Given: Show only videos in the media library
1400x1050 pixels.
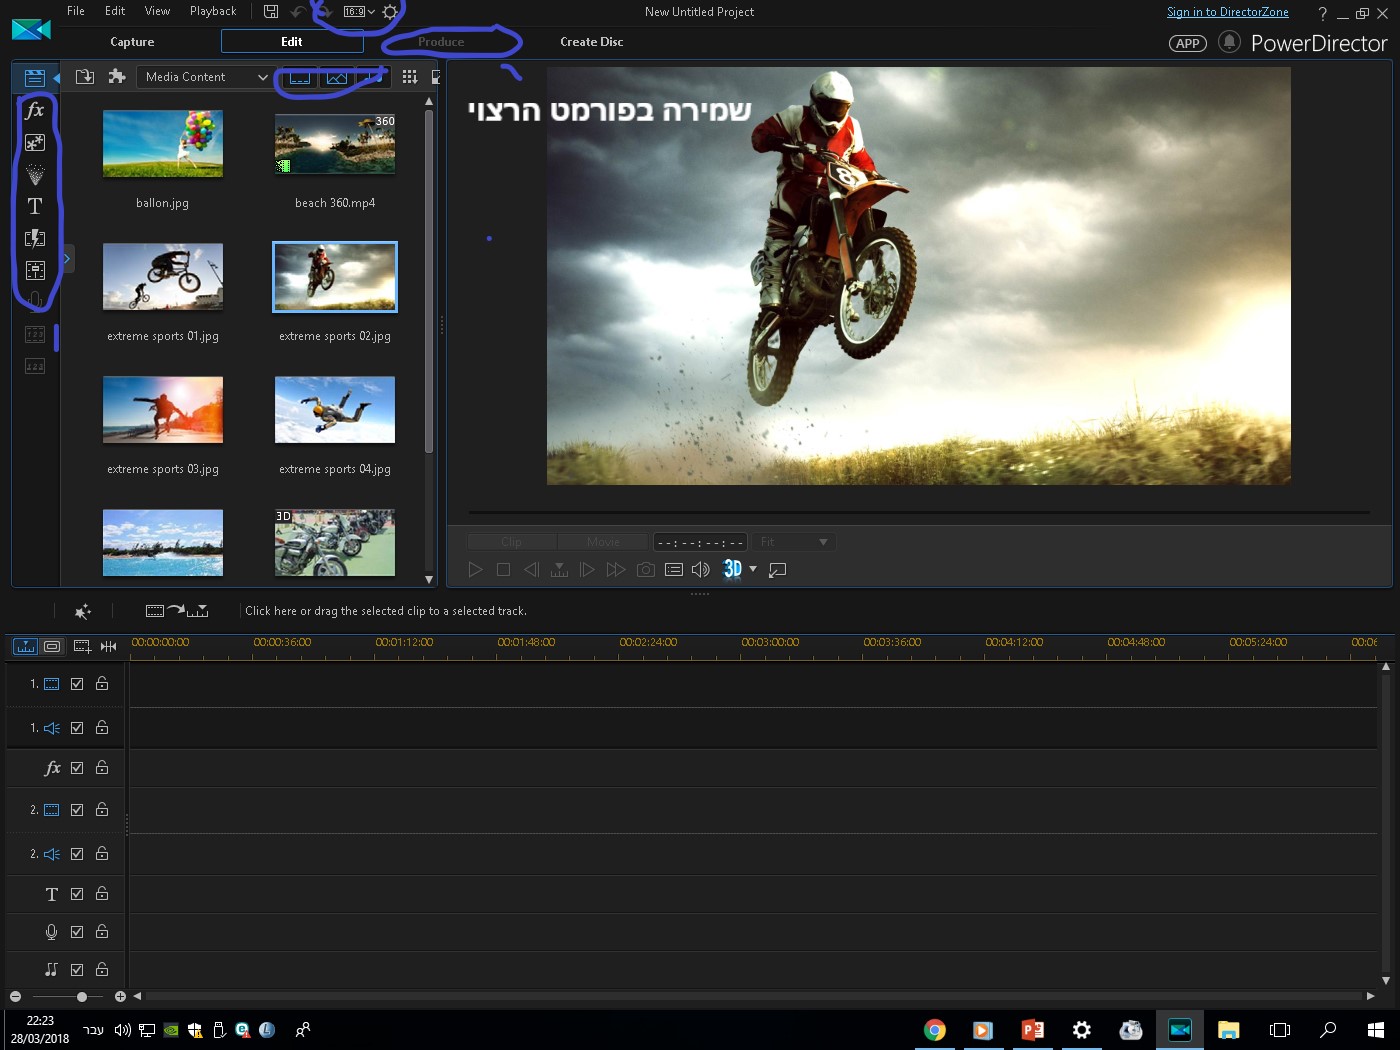Looking at the screenshot, I should (300, 77).
